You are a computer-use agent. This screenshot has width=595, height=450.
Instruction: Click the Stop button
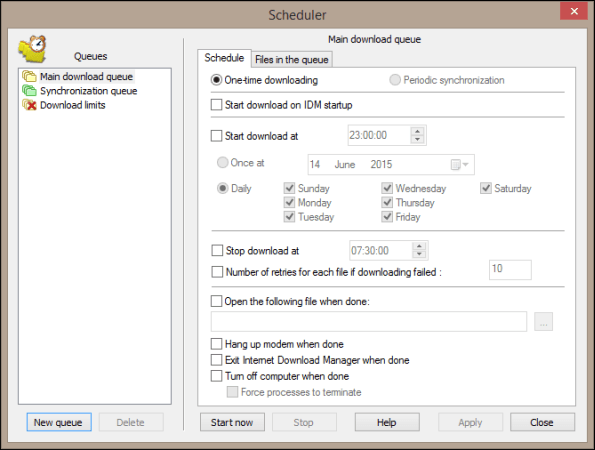click(304, 422)
